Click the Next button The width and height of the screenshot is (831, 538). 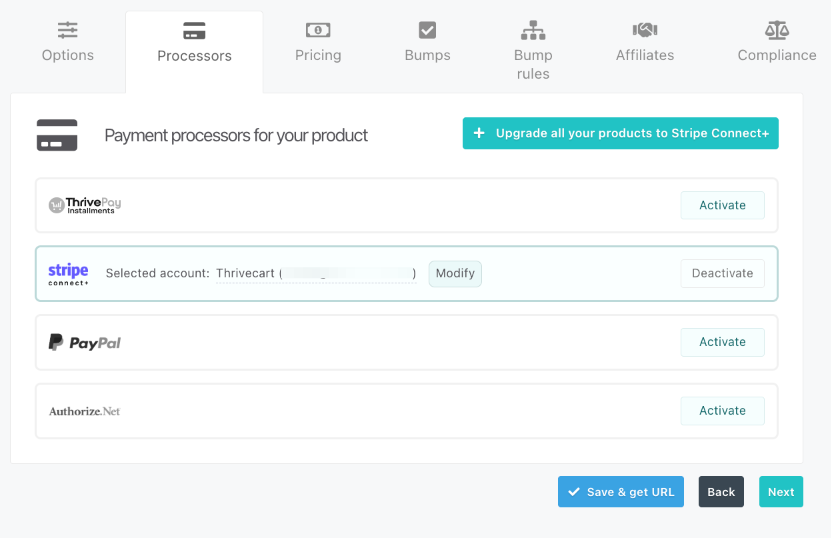point(781,492)
